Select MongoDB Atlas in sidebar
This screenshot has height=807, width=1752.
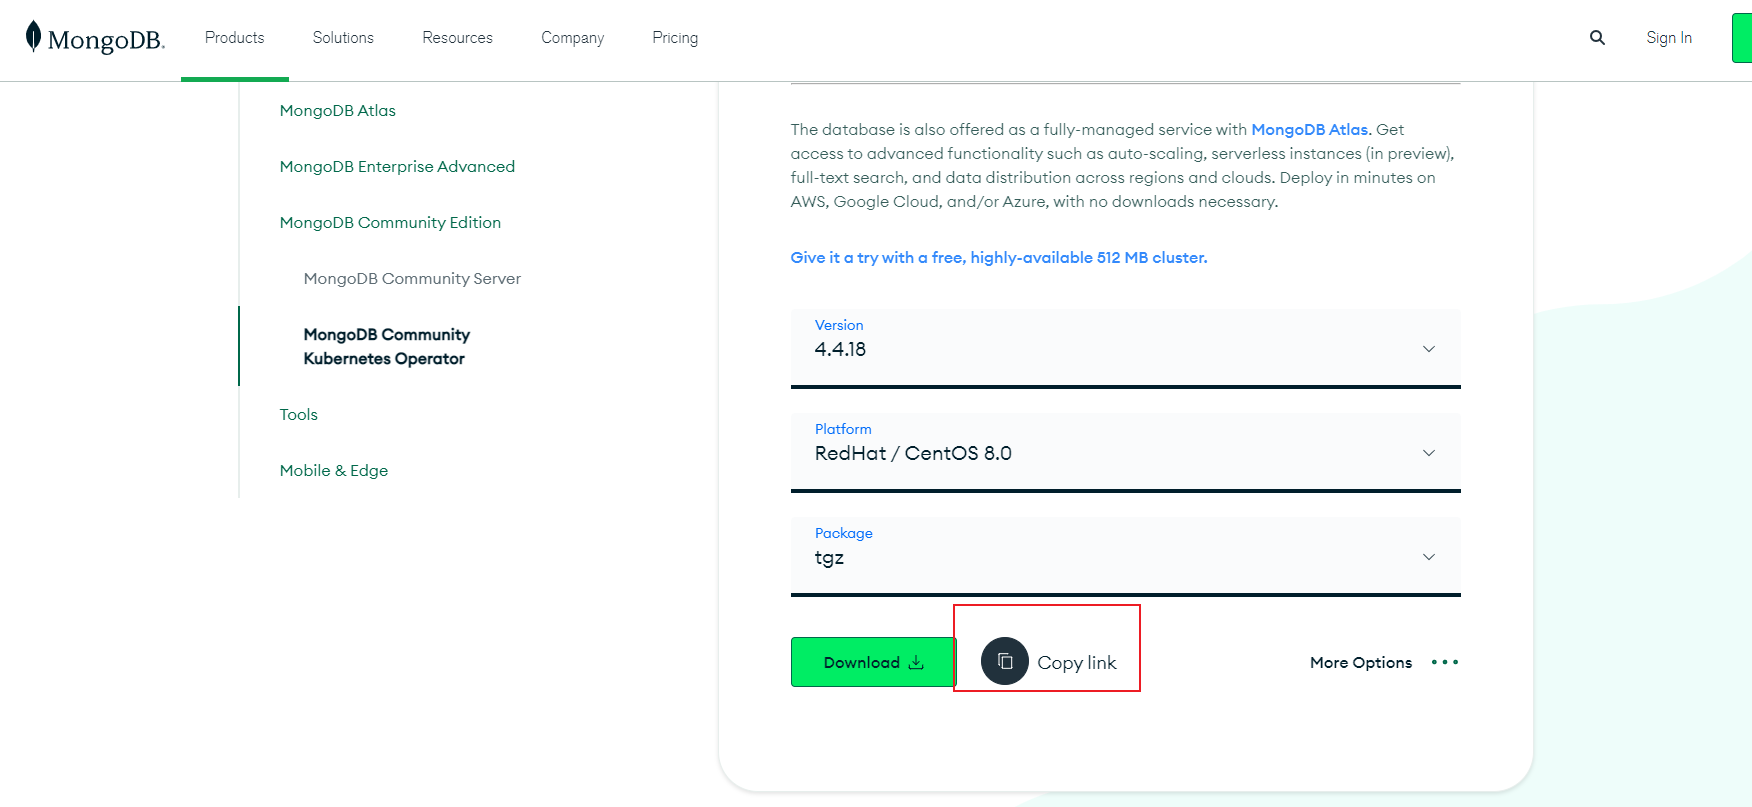point(338,110)
